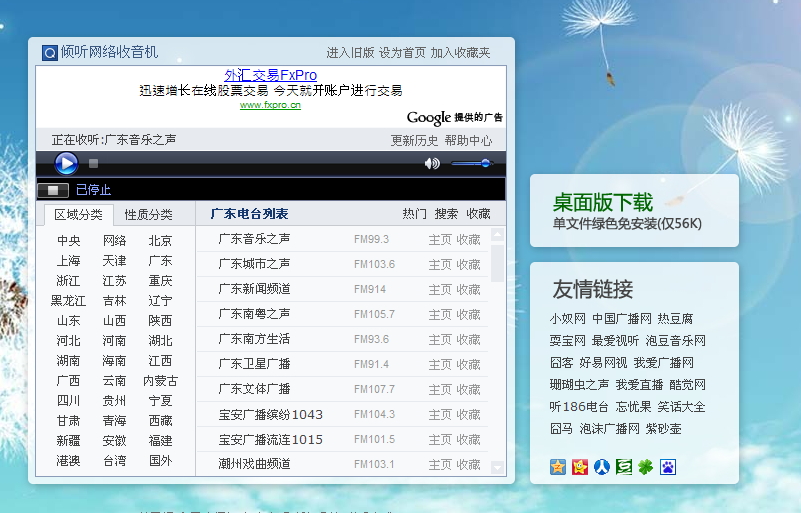Open the 外汇 交易FxPro ad link
Image resolution: width=801 pixels, height=513 pixels.
[270, 75]
